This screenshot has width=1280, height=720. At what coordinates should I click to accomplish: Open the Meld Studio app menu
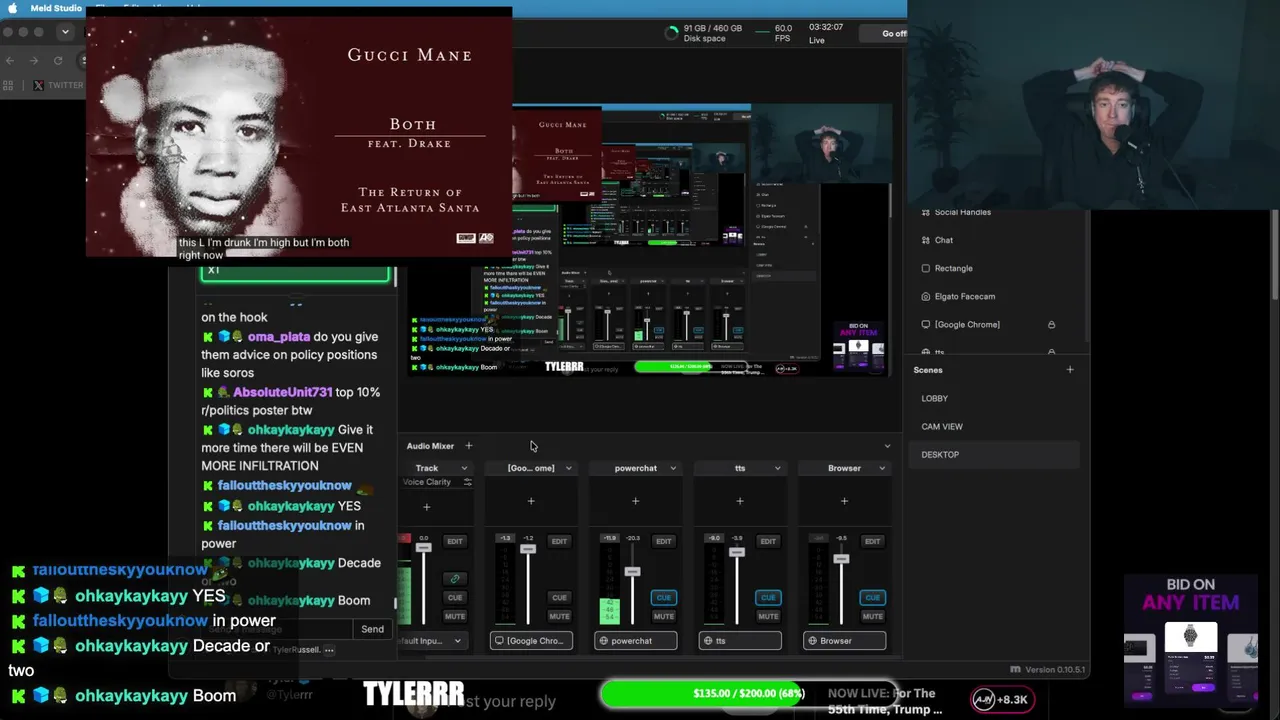pyautogui.click(x=56, y=8)
